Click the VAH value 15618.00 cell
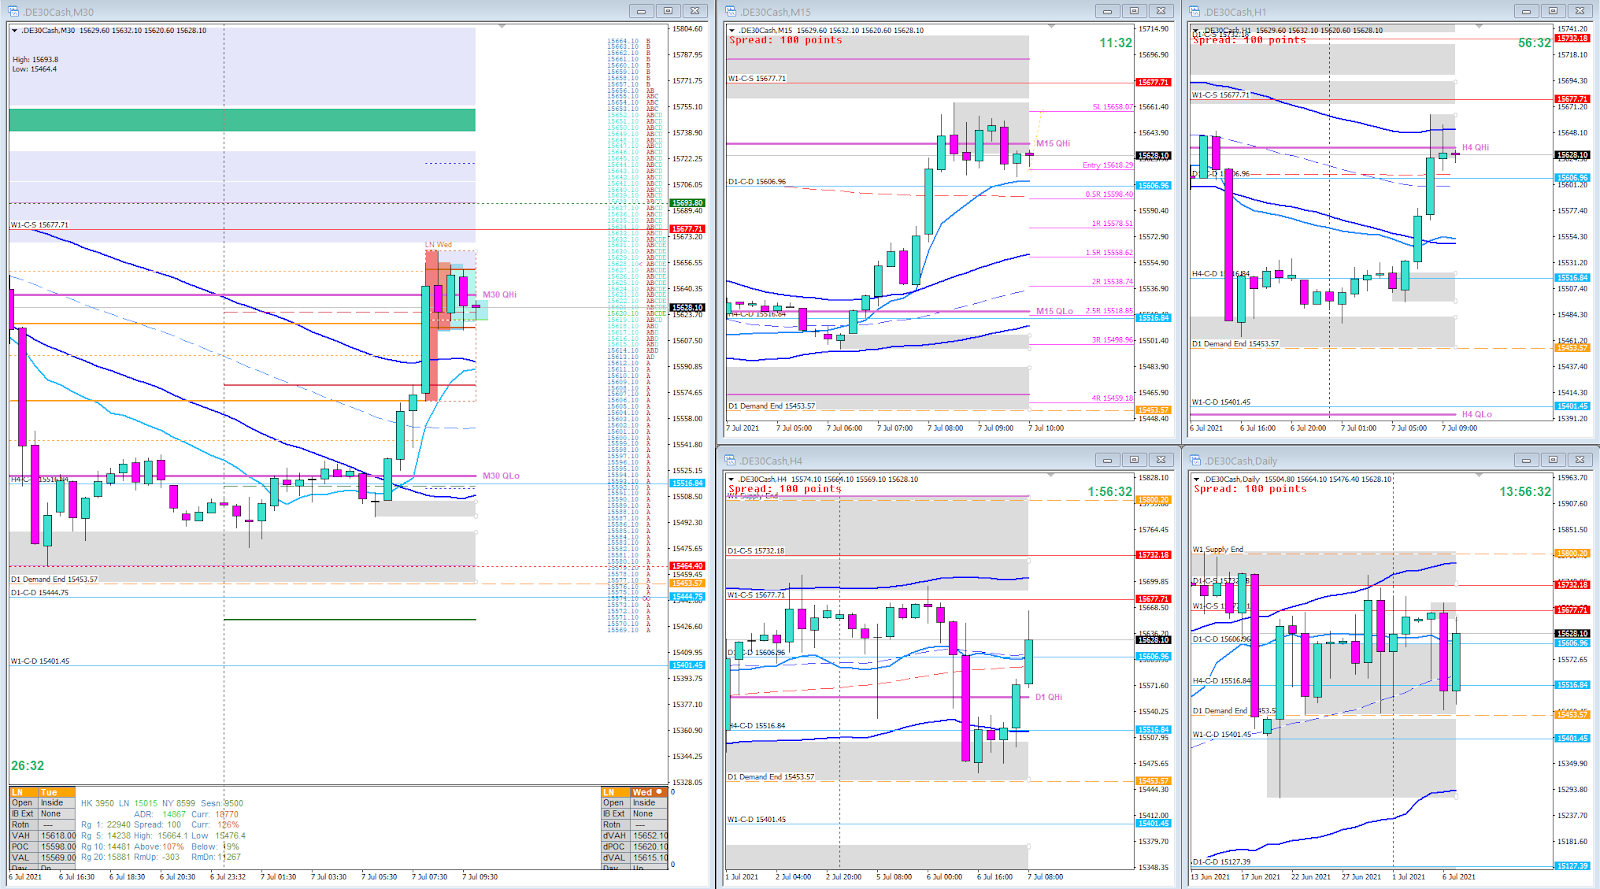The height and width of the screenshot is (889, 1600). coord(58,836)
